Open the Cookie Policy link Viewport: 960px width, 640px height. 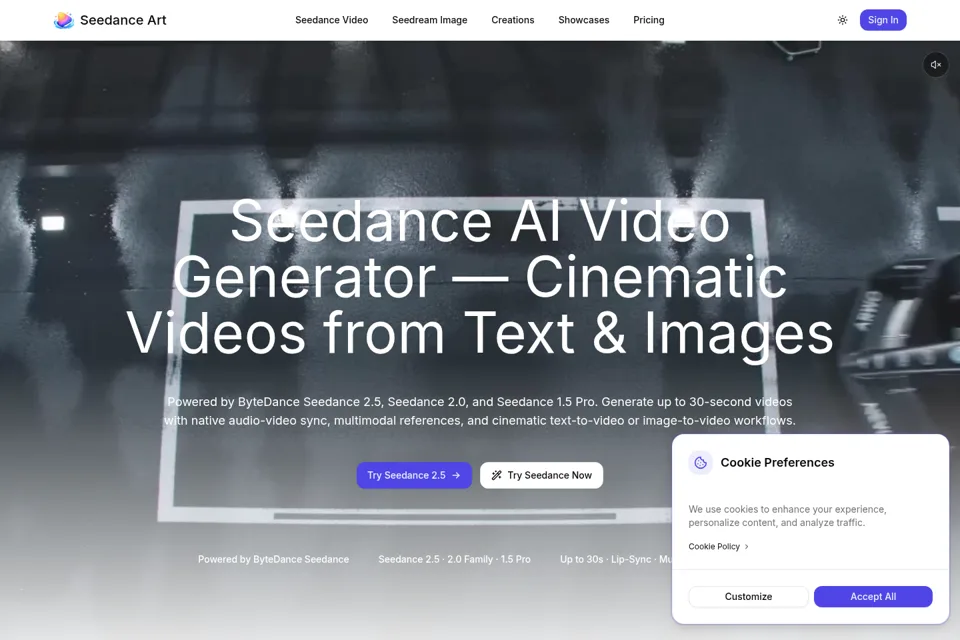tap(714, 546)
